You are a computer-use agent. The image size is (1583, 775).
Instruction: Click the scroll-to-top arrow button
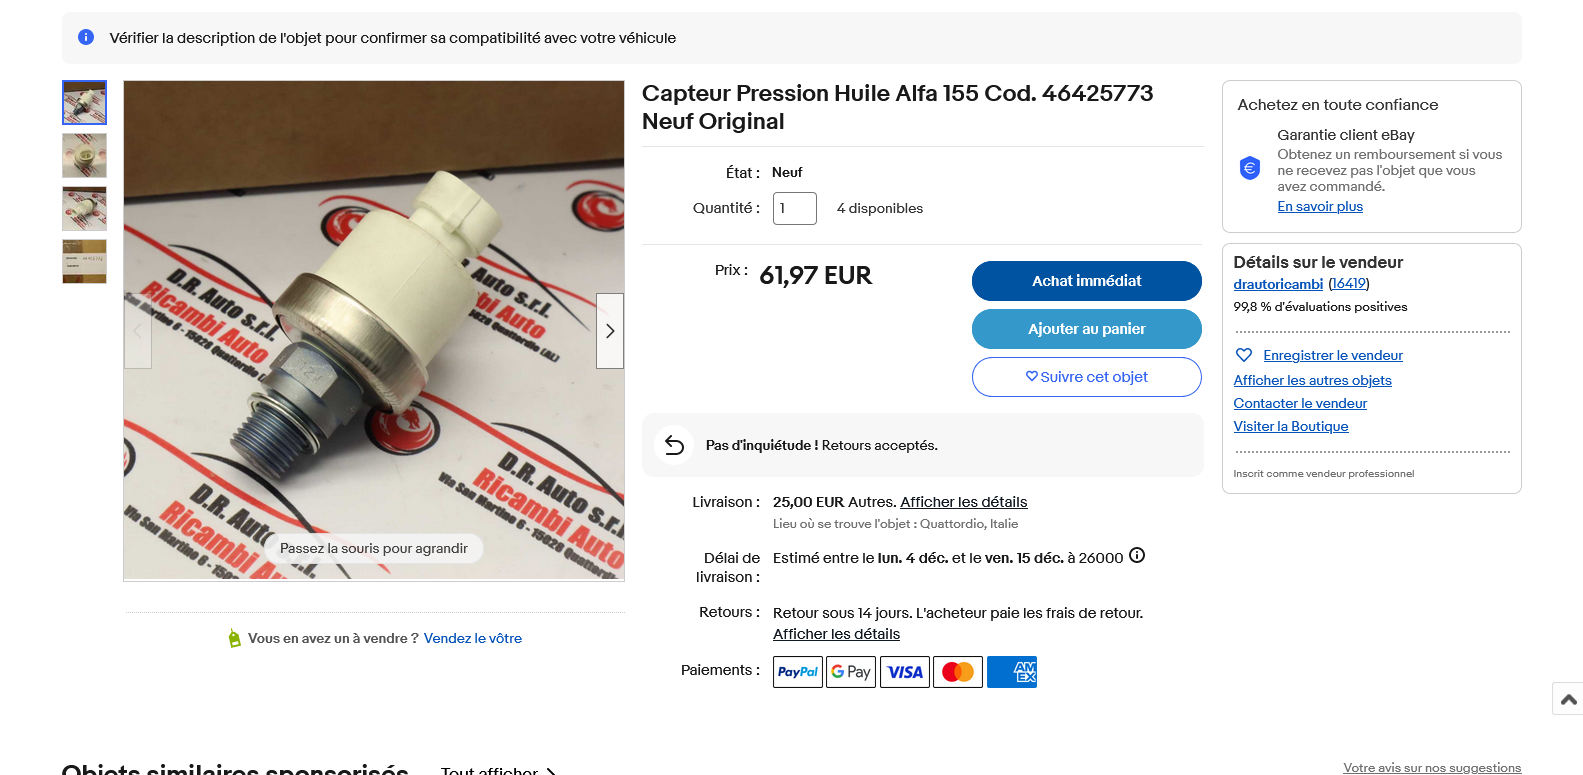[x=1568, y=699]
